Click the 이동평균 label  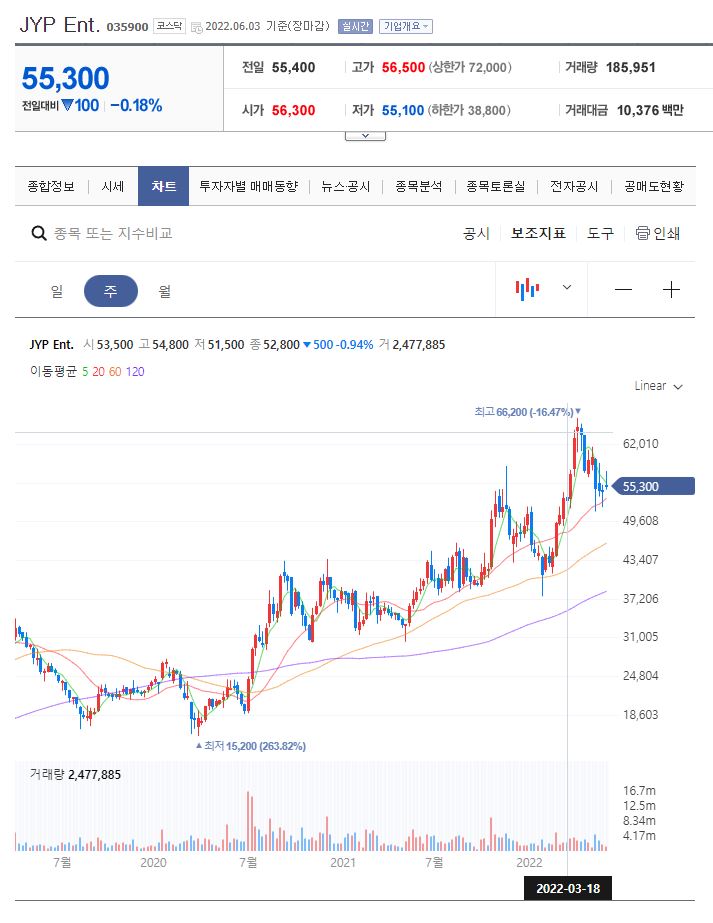tap(54, 371)
